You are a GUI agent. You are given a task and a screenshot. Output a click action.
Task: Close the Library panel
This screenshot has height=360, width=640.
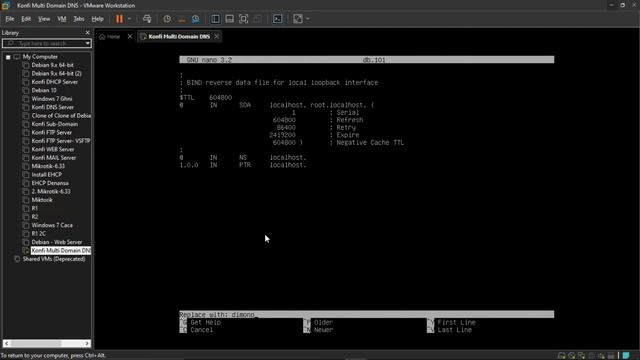pyautogui.click(x=87, y=33)
